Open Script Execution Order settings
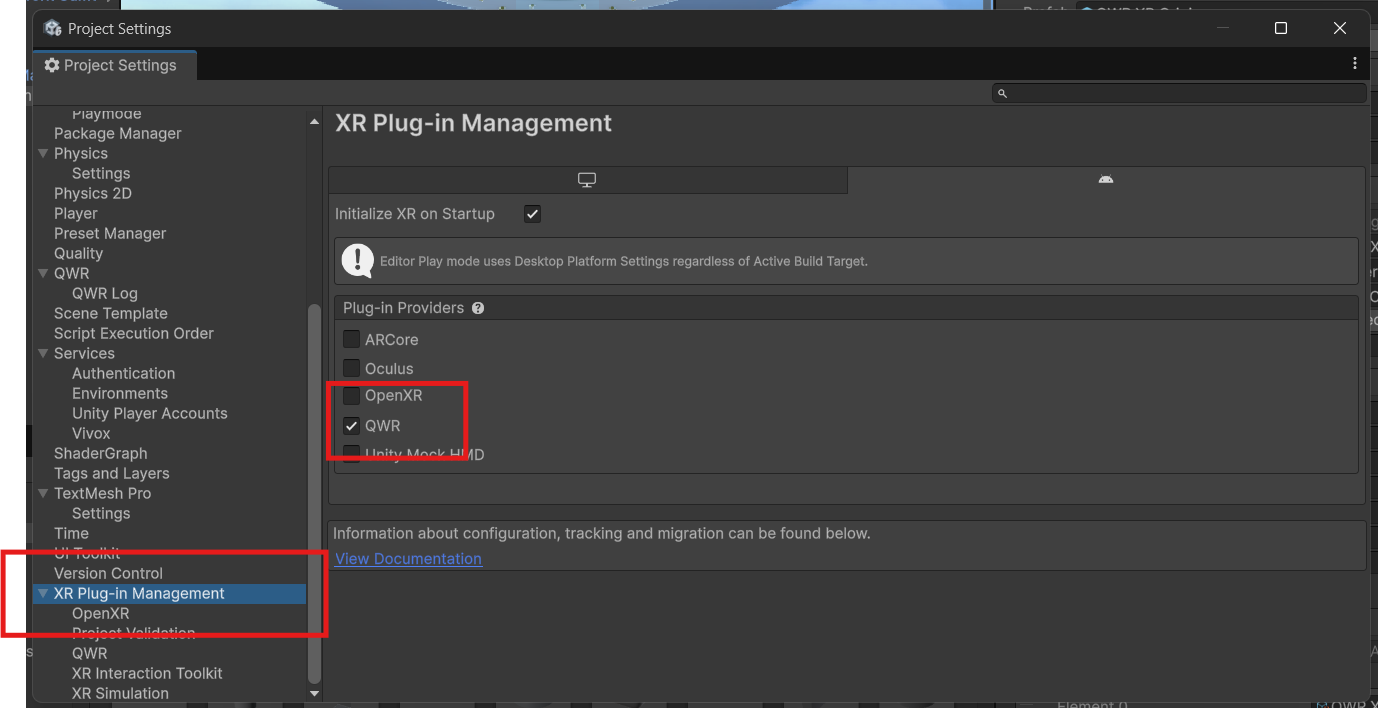 (x=134, y=333)
